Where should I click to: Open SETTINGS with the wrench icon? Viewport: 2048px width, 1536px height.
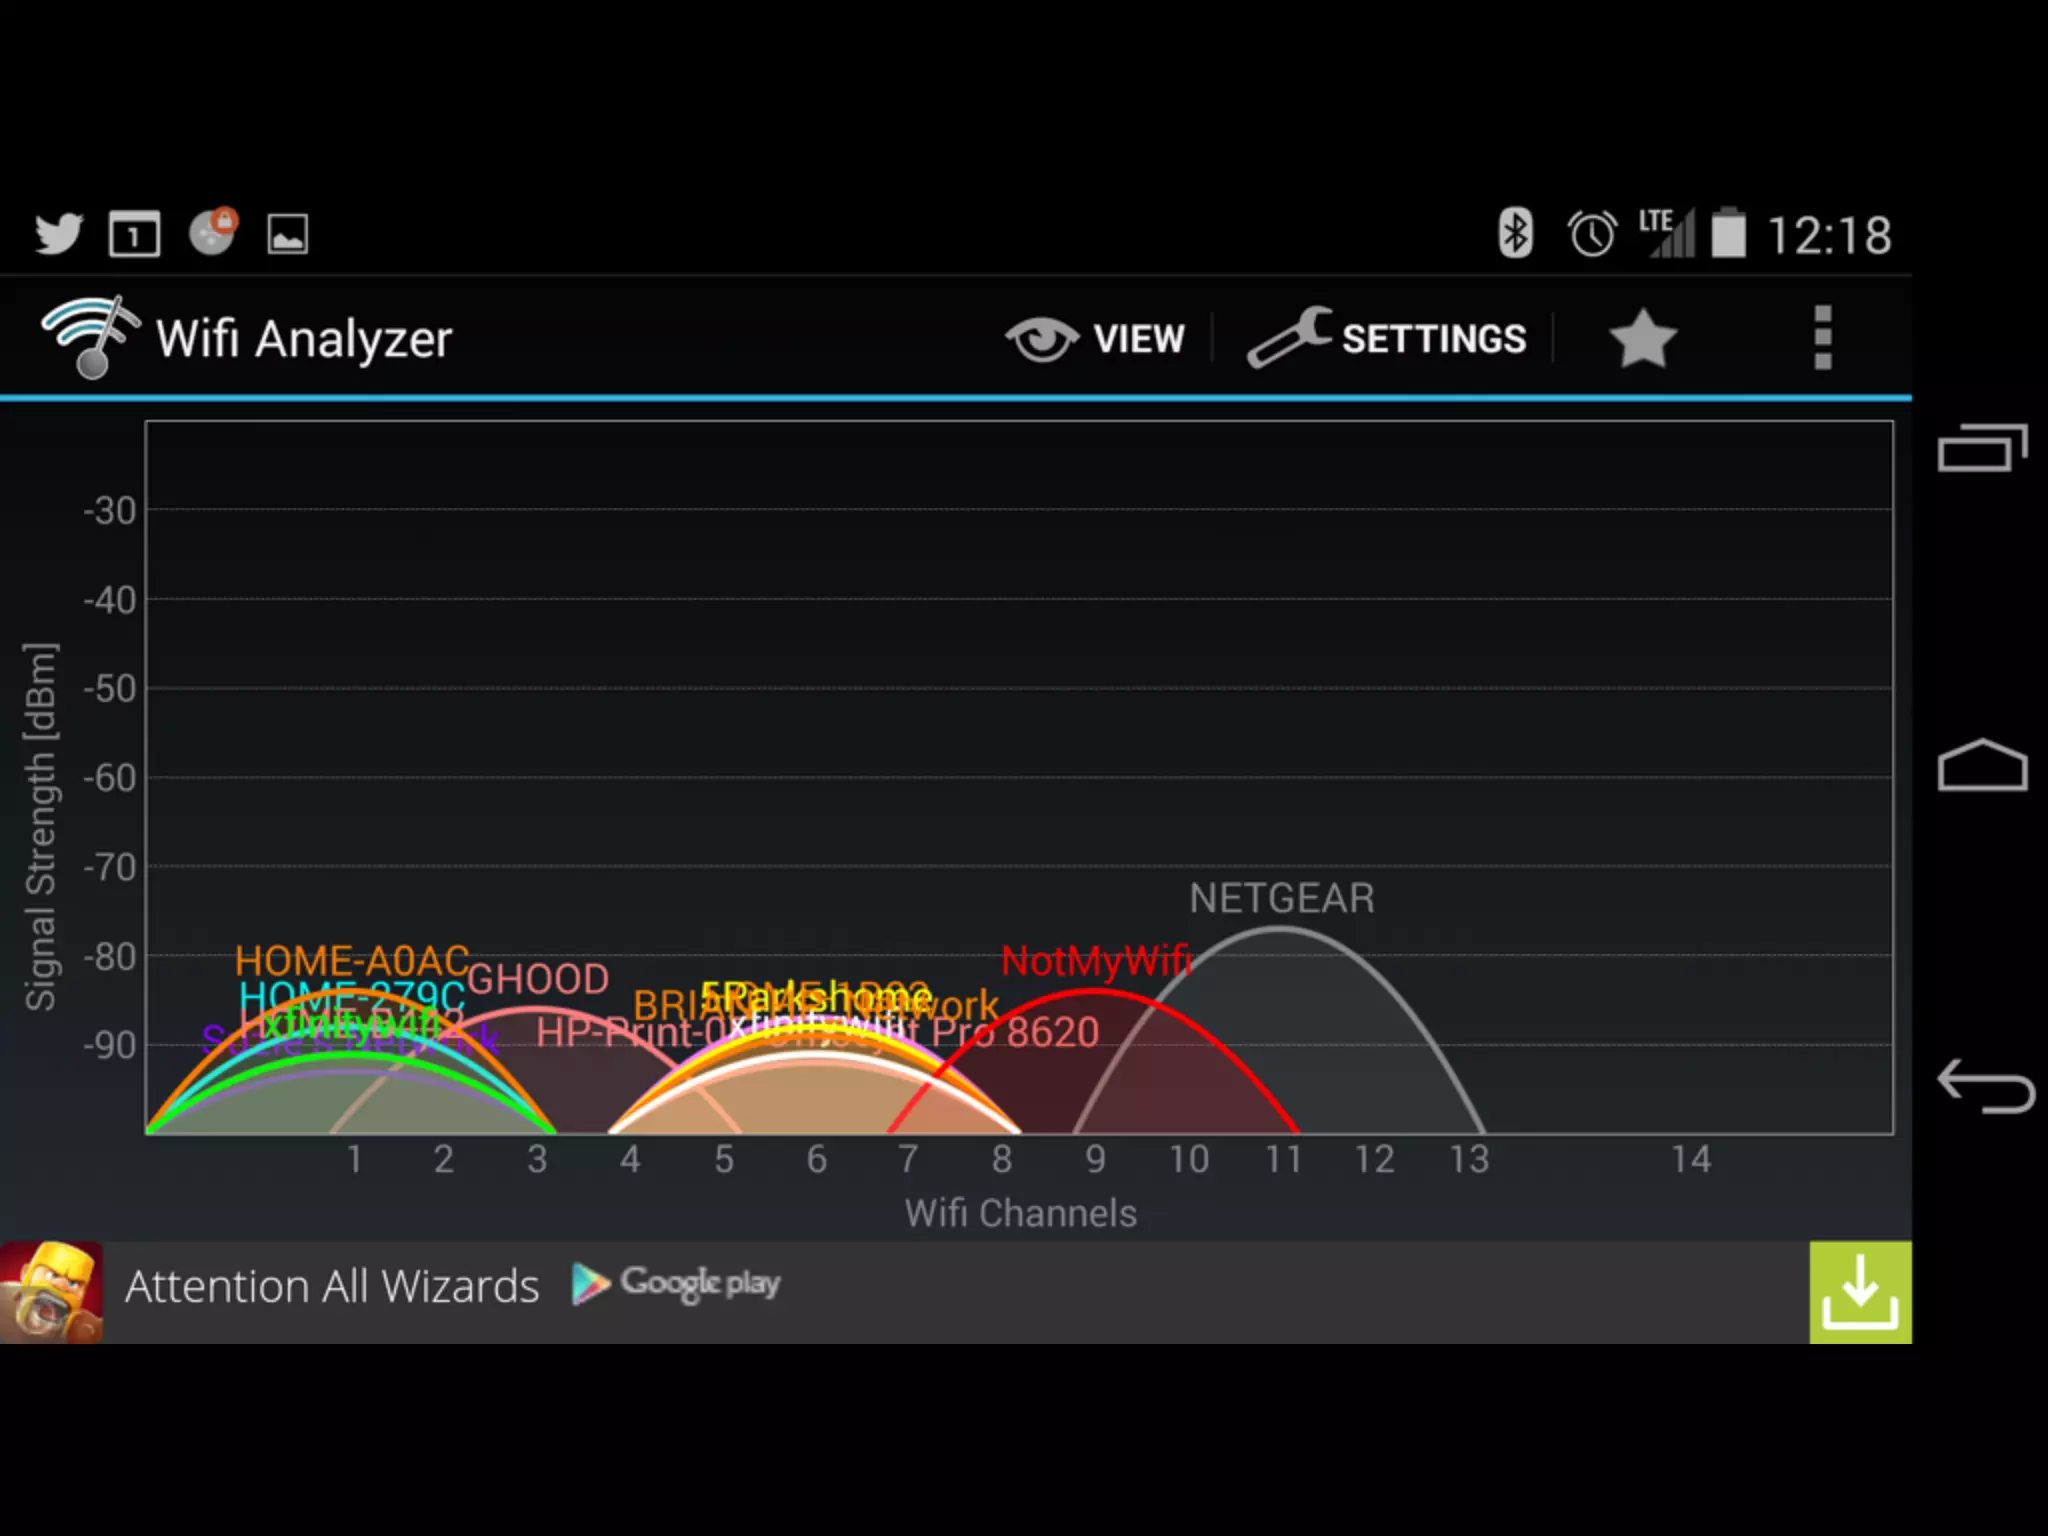coord(1388,338)
